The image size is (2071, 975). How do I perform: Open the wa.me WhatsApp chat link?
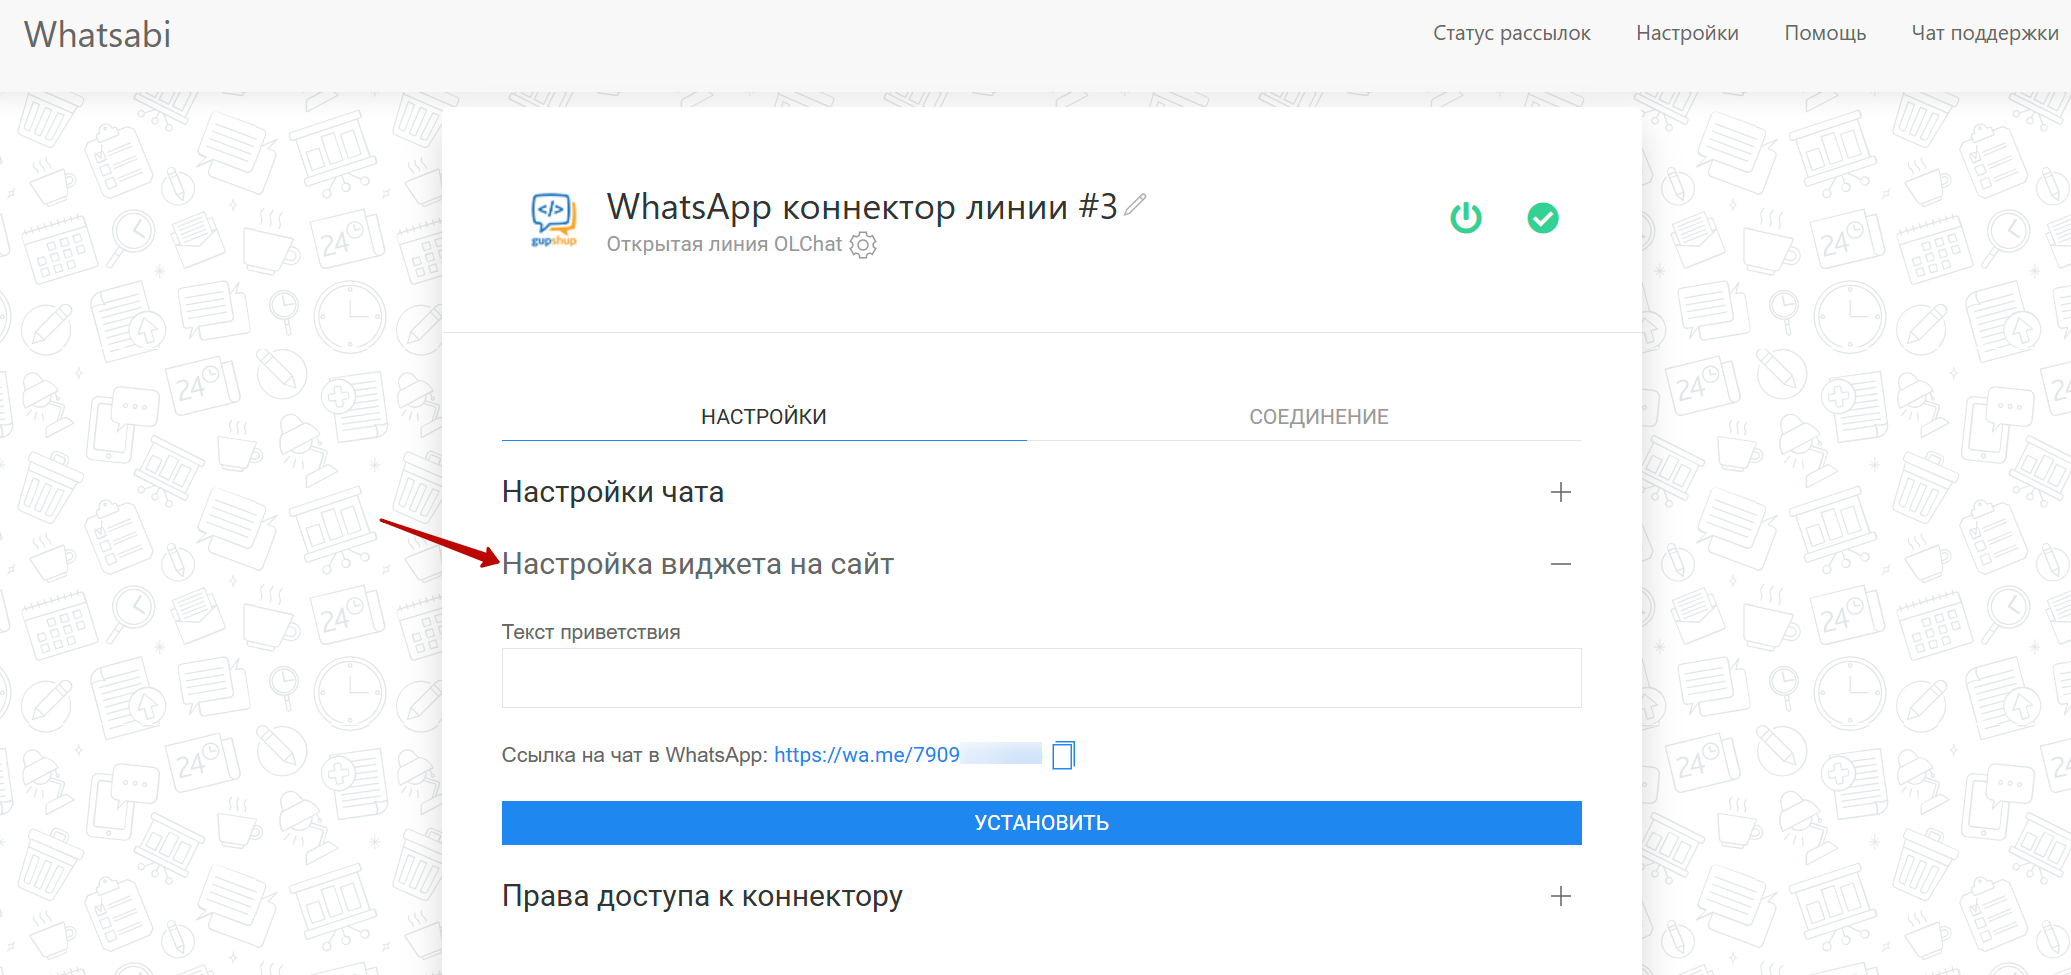(907, 755)
